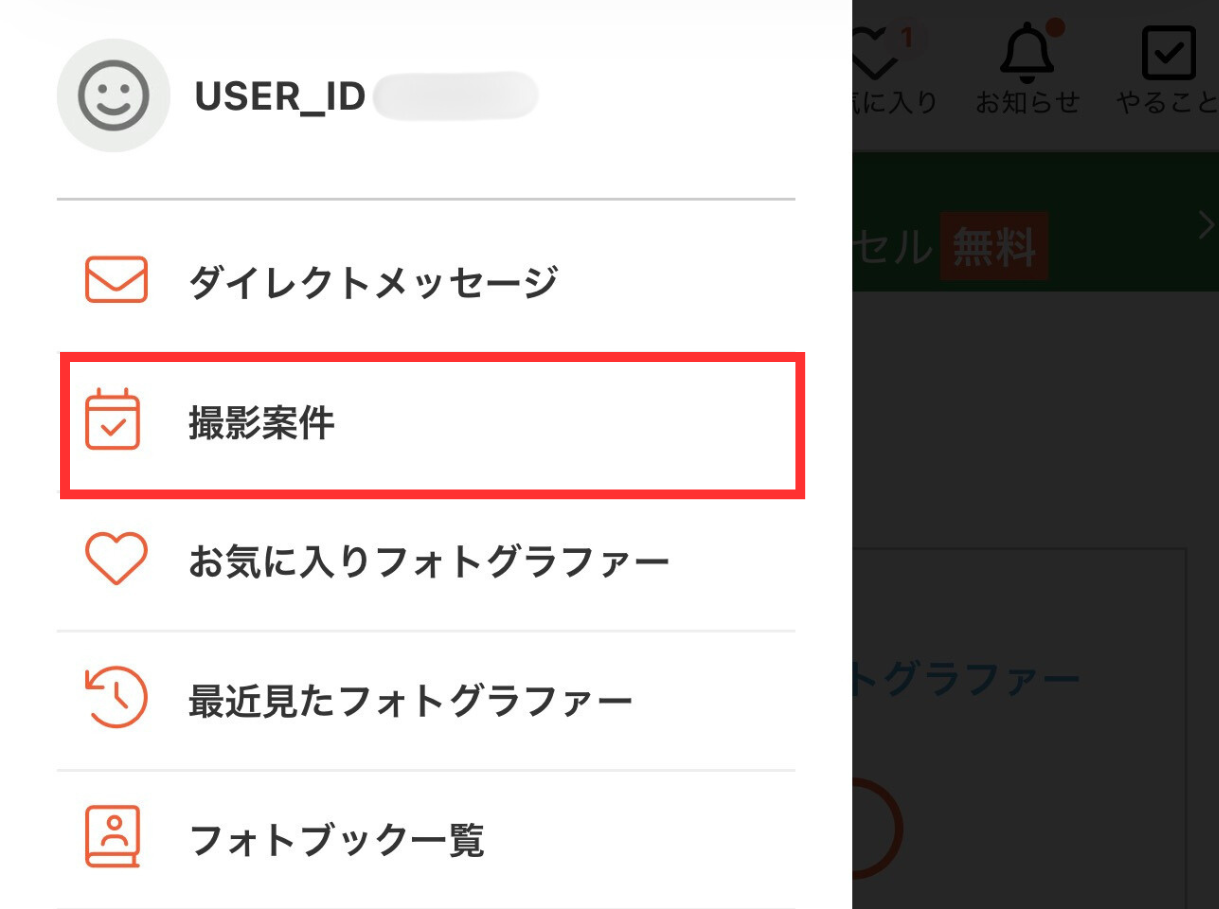Click the USER_ID profile name
This screenshot has width=1219, height=909.
coord(280,97)
